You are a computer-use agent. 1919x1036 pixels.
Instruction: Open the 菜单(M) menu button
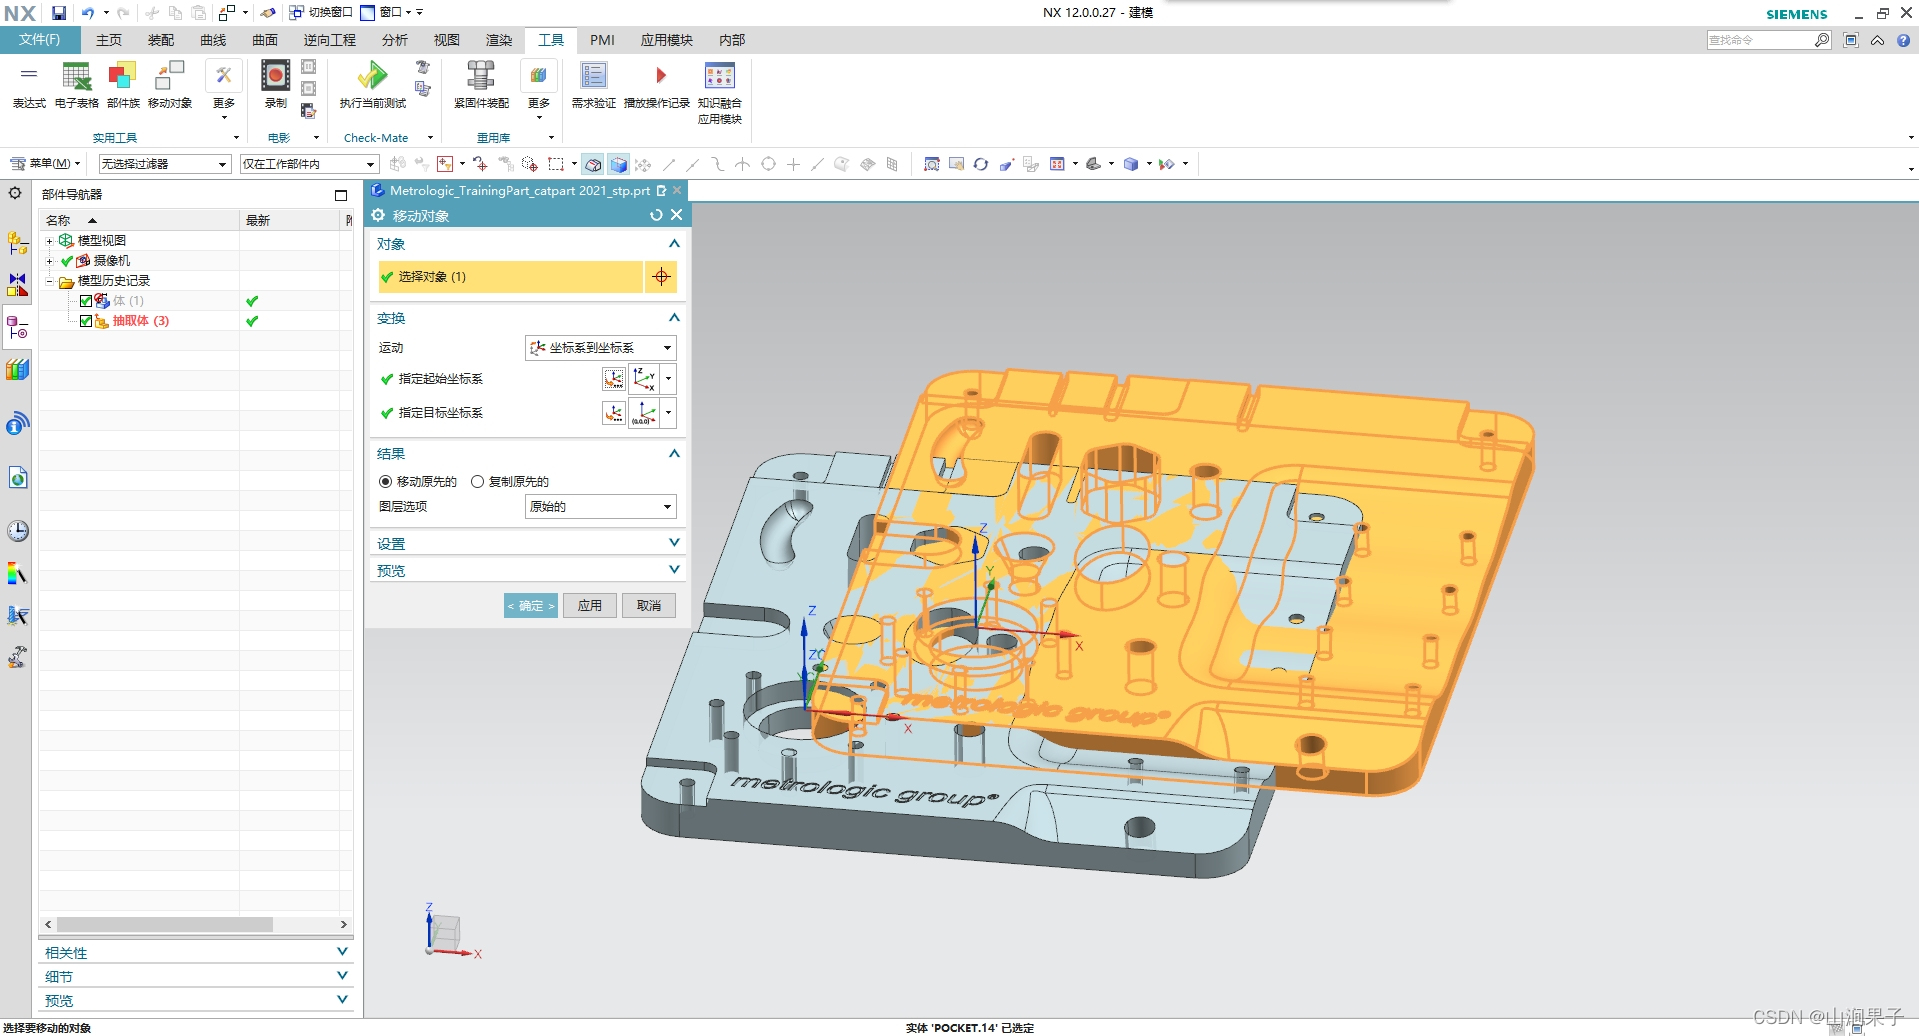pyautogui.click(x=46, y=164)
